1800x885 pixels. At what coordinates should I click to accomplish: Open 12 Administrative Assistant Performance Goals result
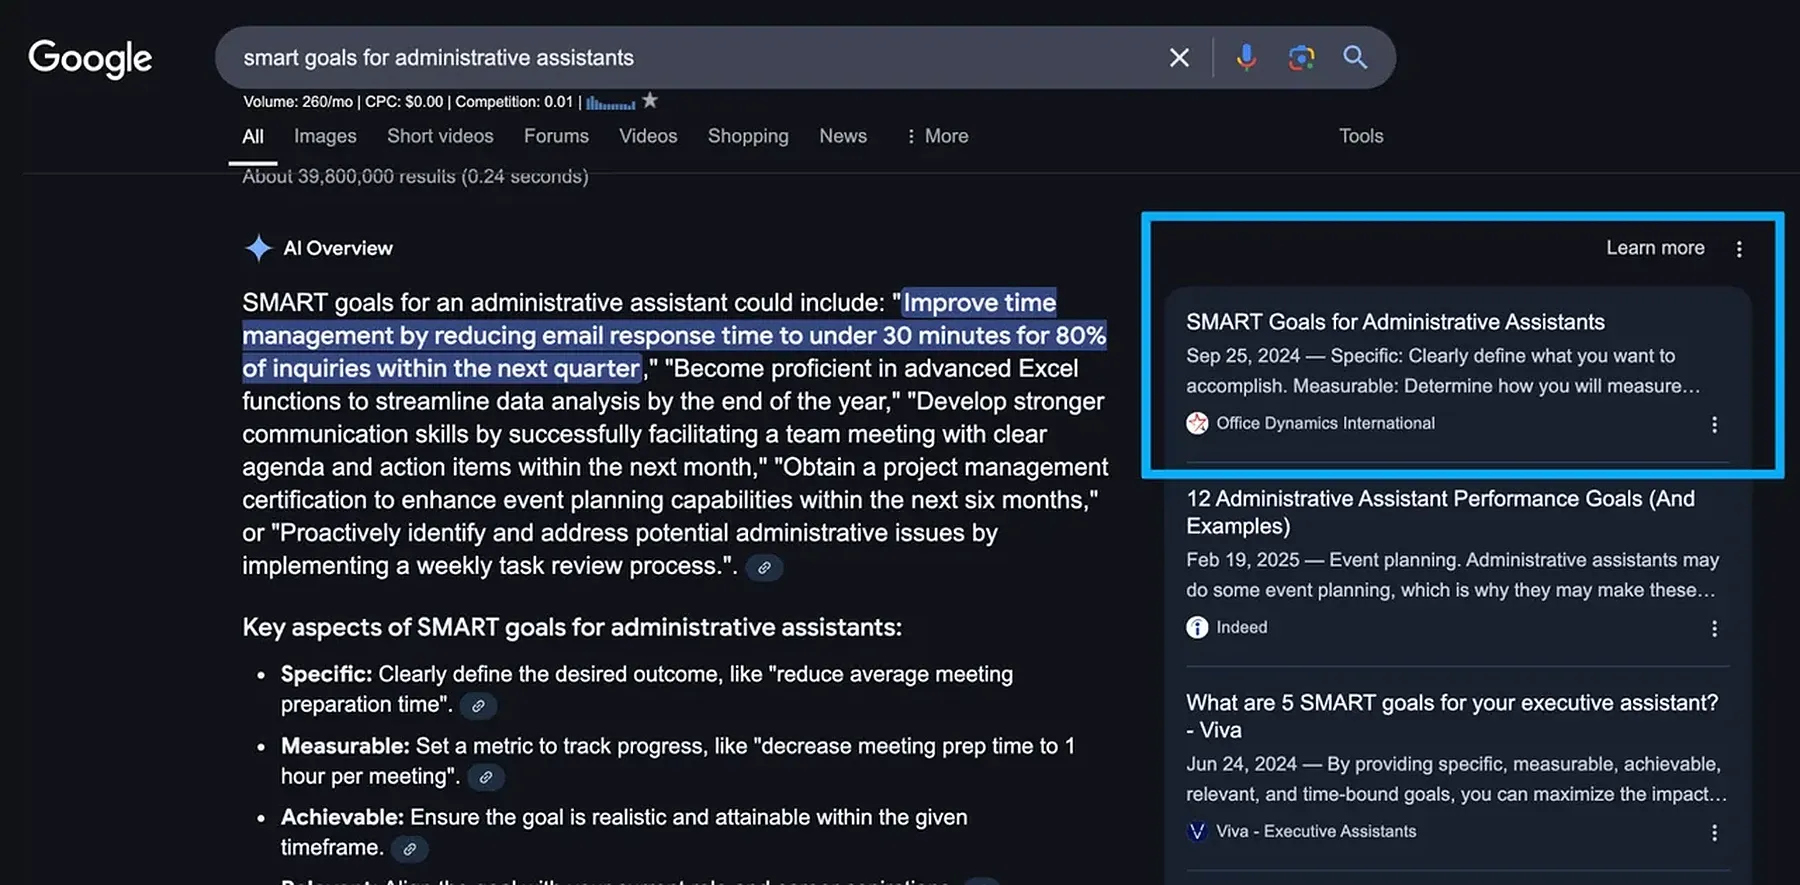(1441, 512)
